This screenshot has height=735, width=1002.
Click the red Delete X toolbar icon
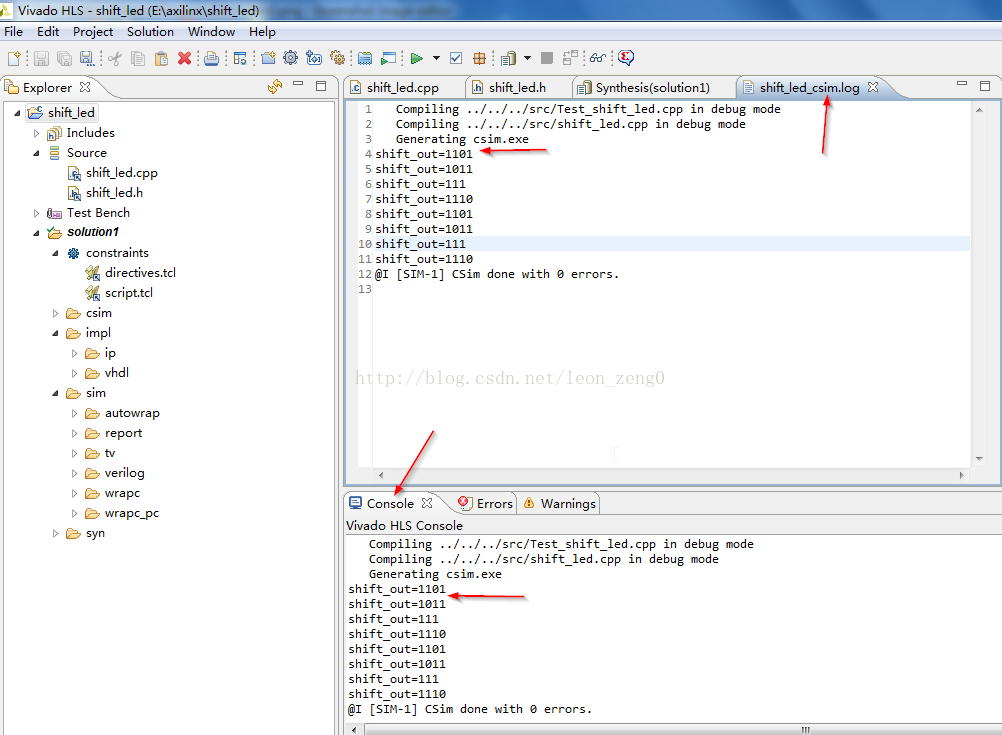point(184,58)
